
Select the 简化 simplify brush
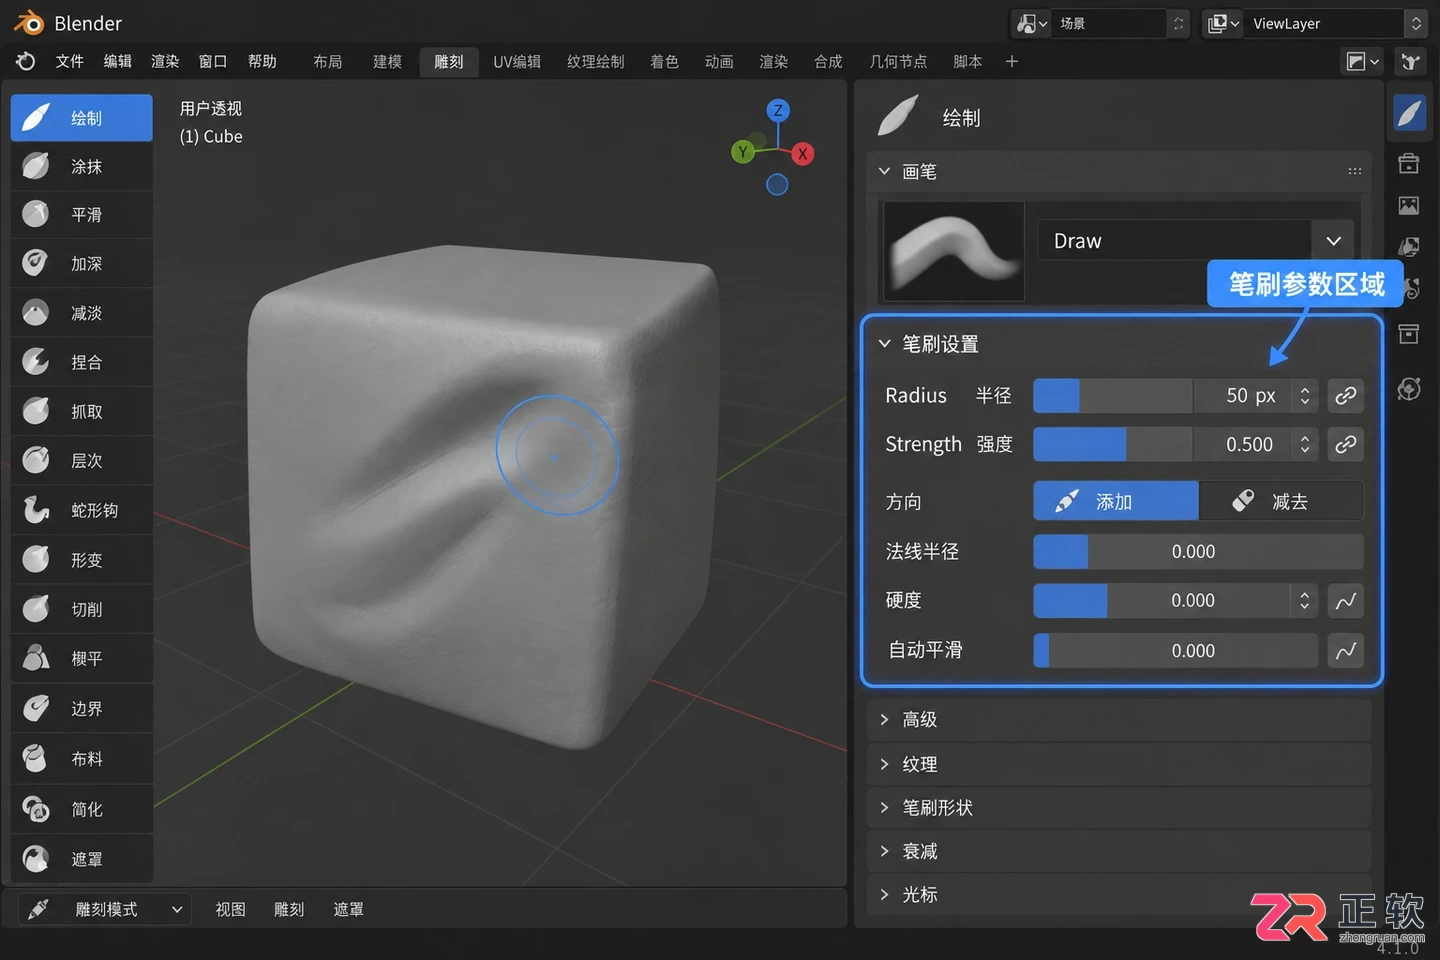81,809
